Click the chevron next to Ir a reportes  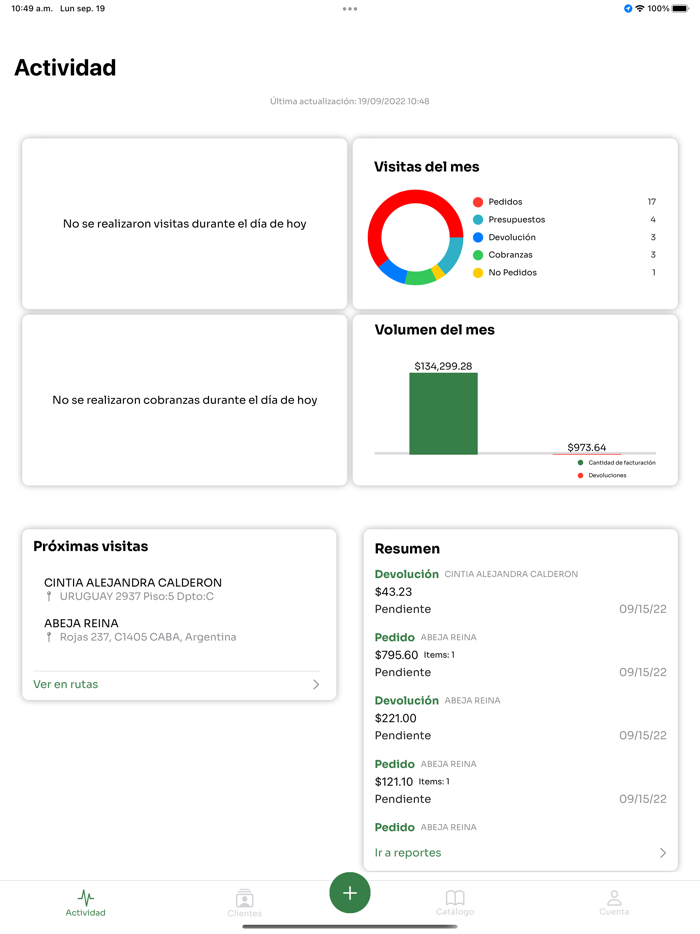(663, 853)
